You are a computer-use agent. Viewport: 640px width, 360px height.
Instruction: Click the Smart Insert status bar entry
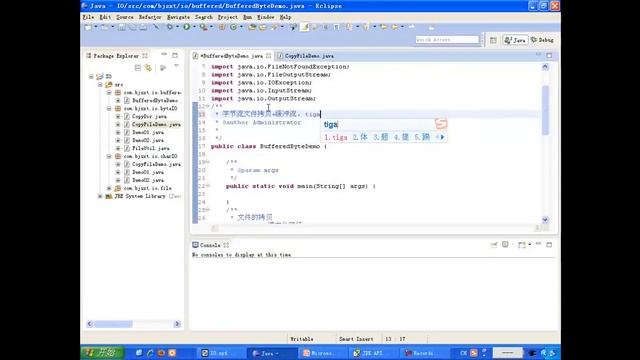pyautogui.click(x=356, y=339)
